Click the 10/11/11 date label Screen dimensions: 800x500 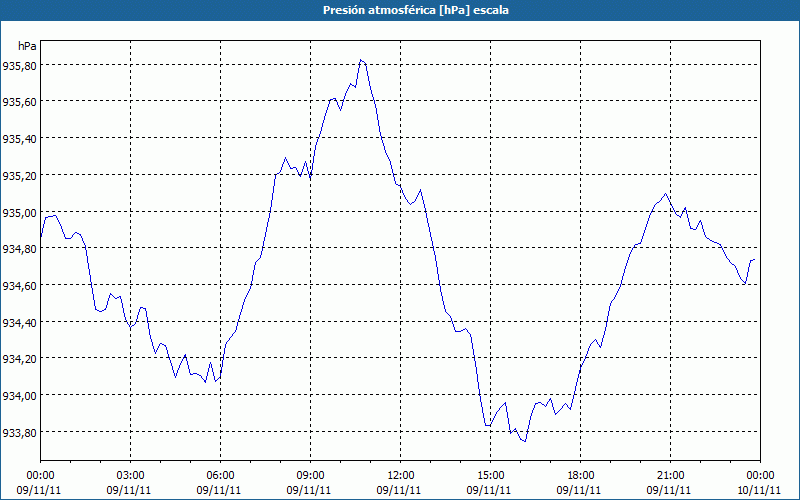pos(759,490)
